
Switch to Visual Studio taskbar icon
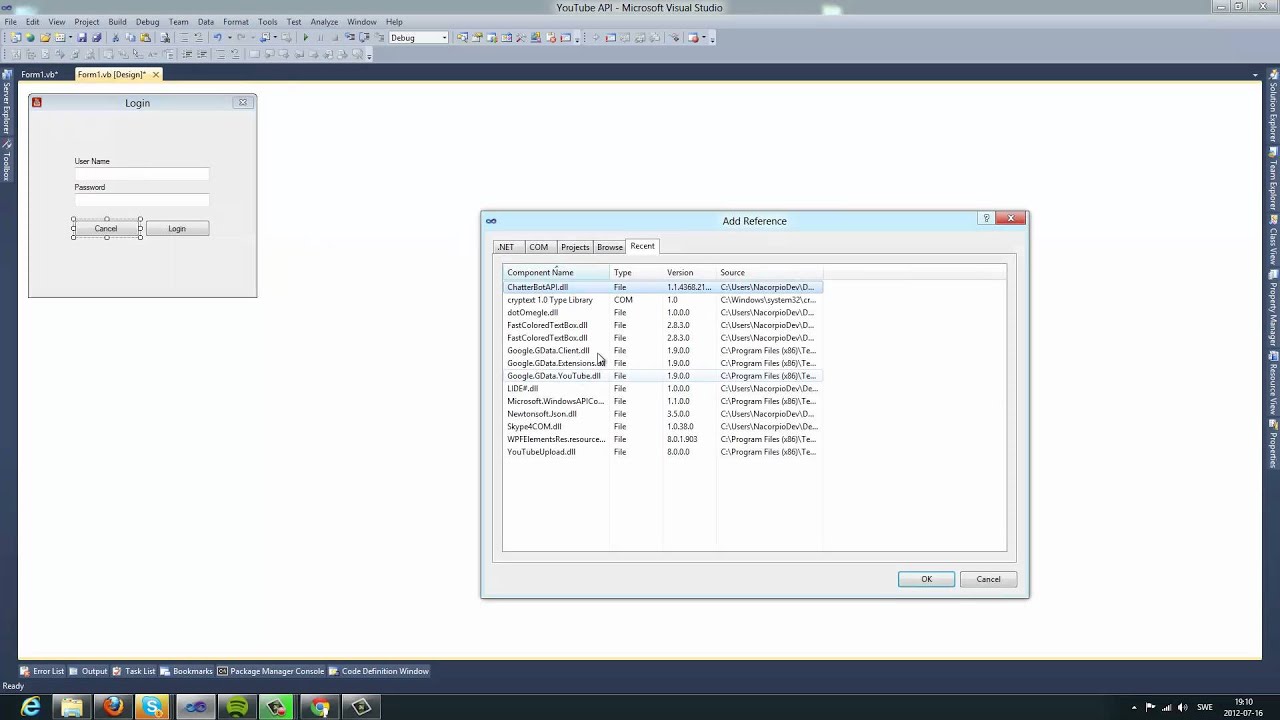coord(195,707)
